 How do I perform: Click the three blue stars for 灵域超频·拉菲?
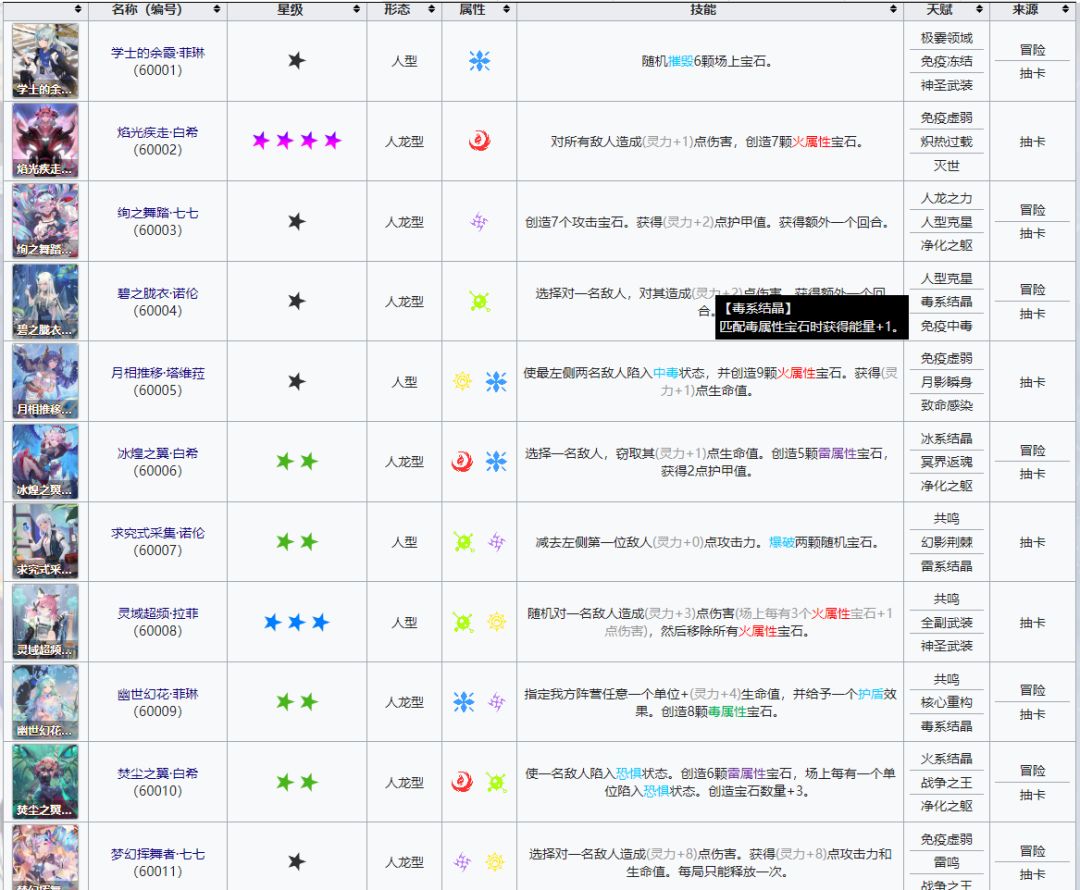click(x=297, y=622)
